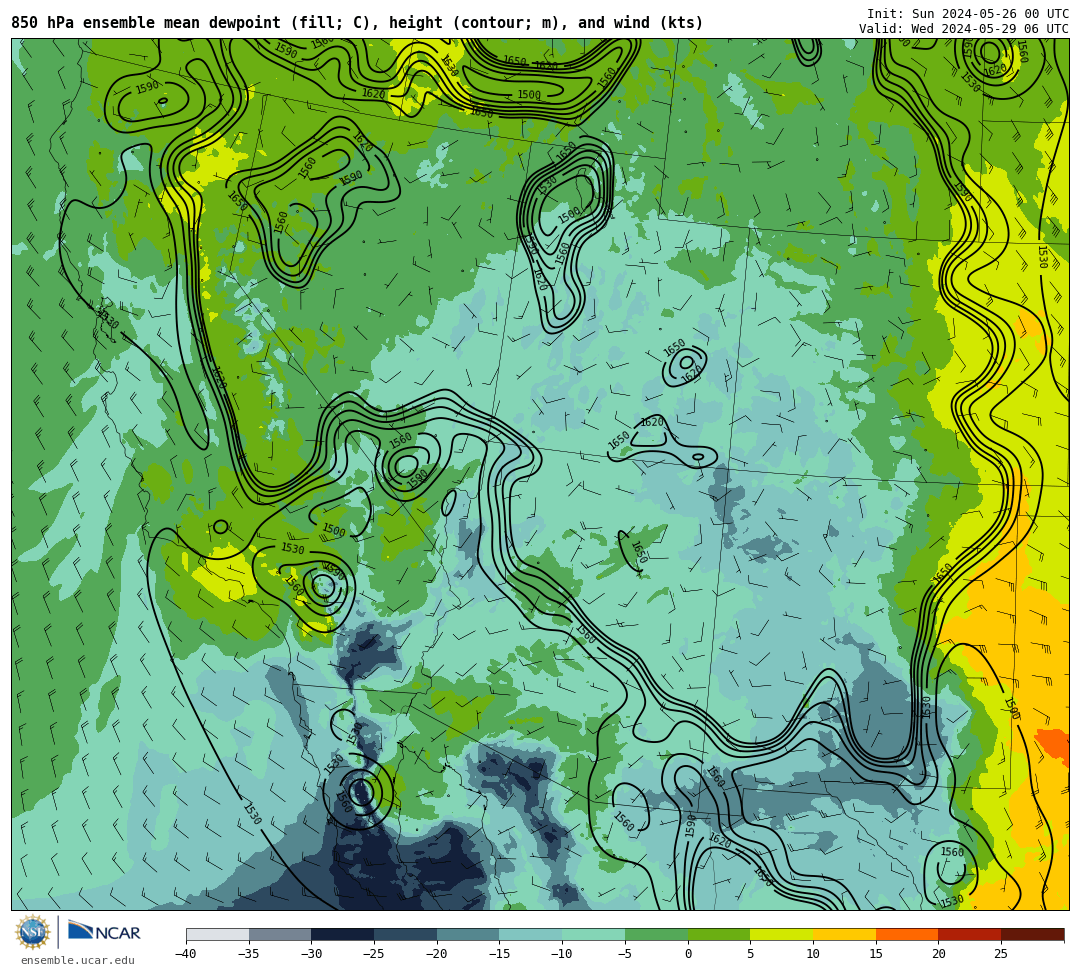Pick the -25 to -20 dark blue swatch
This screenshot has height=973, width=1080.
click(x=406, y=934)
